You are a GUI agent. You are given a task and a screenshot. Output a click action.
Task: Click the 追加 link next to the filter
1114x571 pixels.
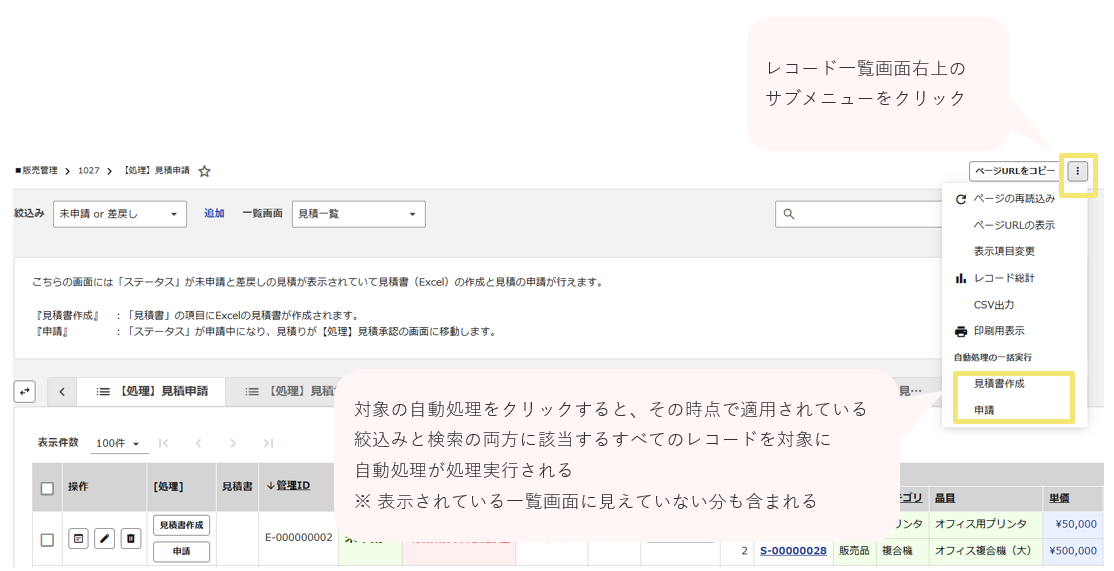click(x=214, y=213)
